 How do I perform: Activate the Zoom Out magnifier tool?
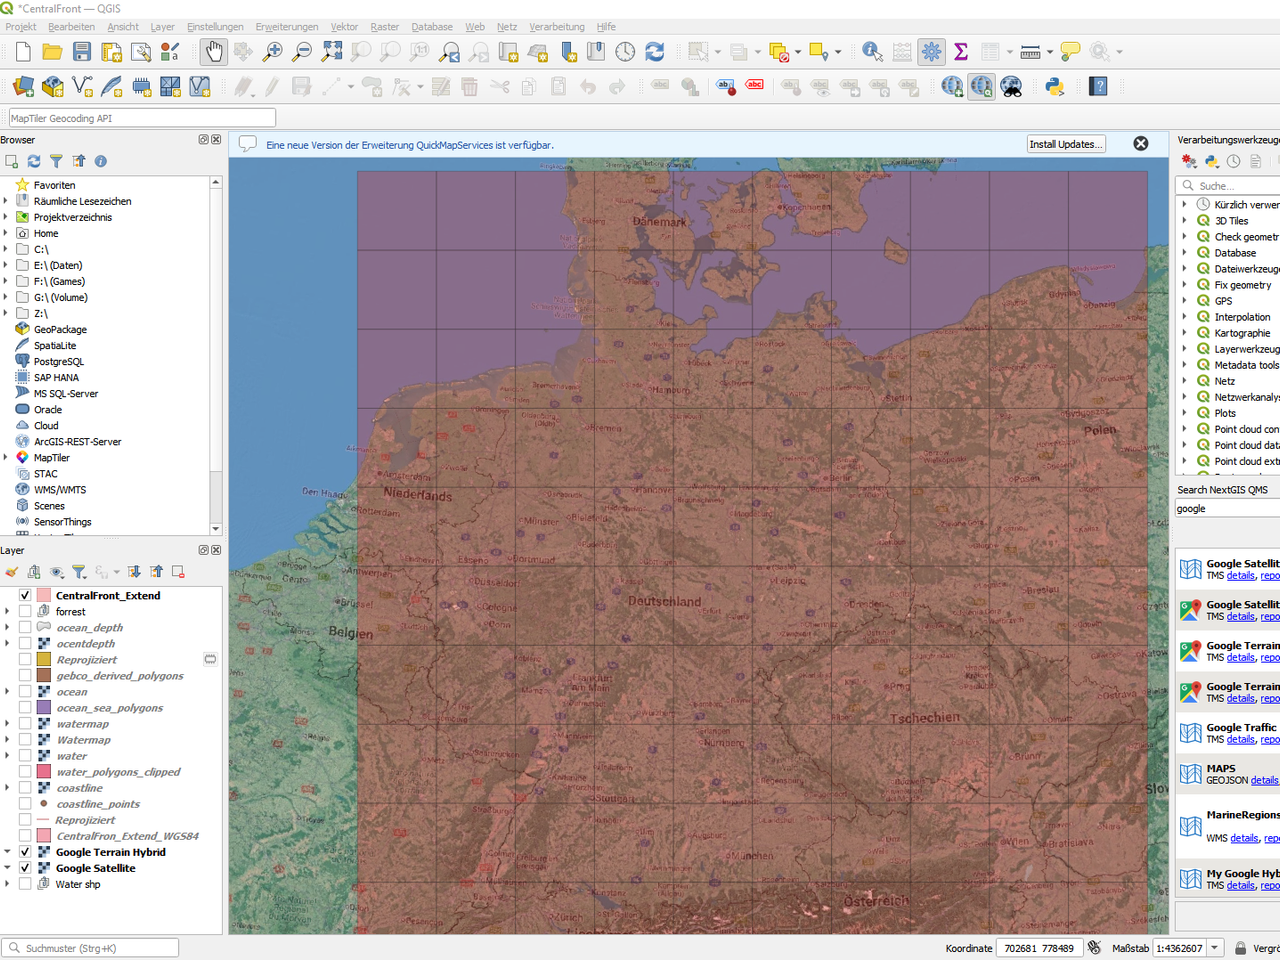tap(301, 51)
